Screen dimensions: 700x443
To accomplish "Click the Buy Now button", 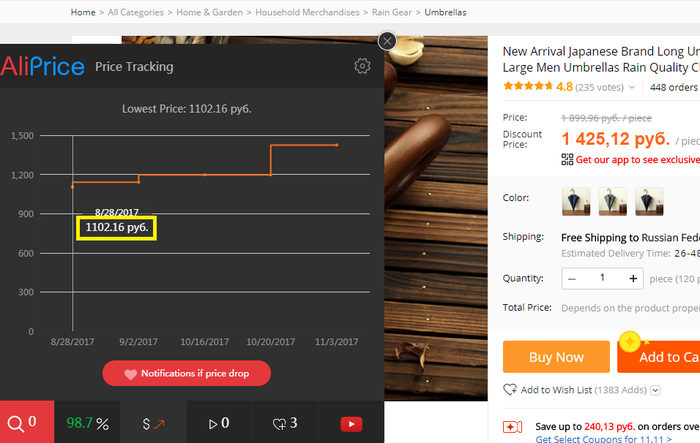I will point(555,357).
